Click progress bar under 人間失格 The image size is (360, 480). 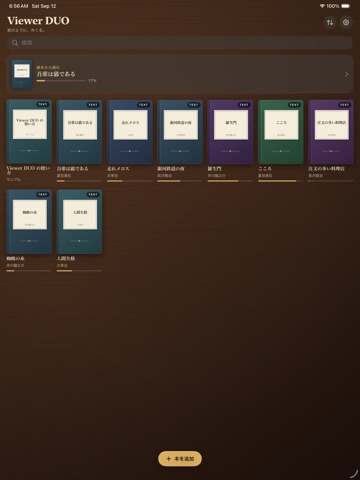[79, 271]
